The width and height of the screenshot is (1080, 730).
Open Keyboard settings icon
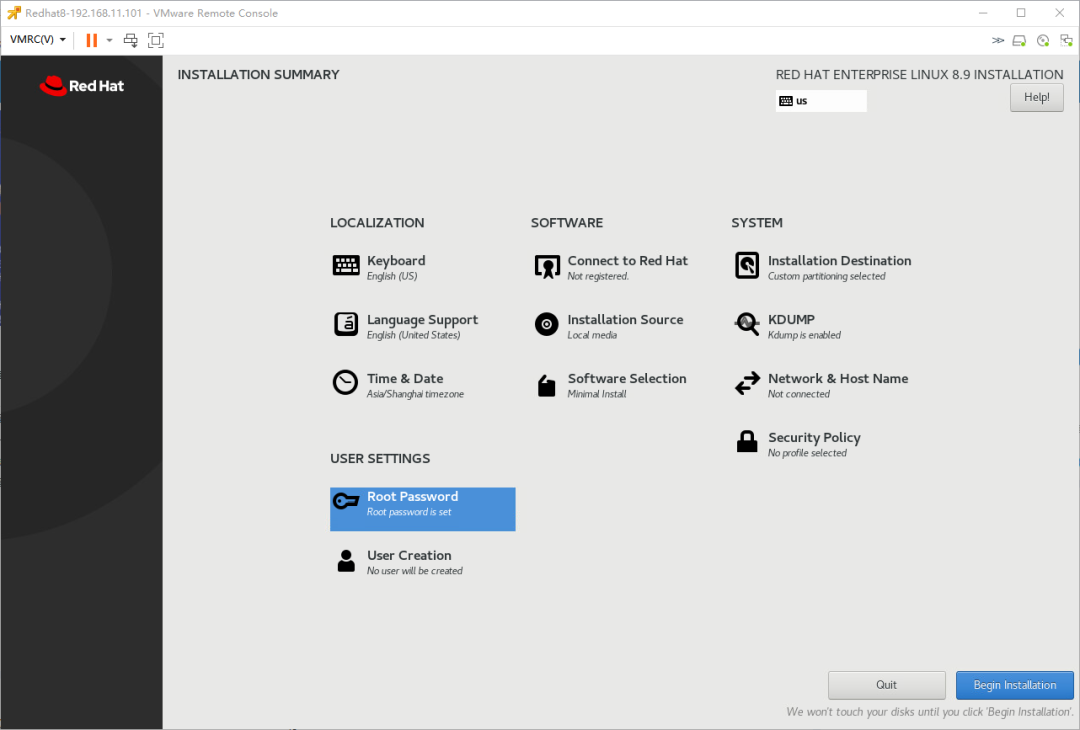[346, 265]
